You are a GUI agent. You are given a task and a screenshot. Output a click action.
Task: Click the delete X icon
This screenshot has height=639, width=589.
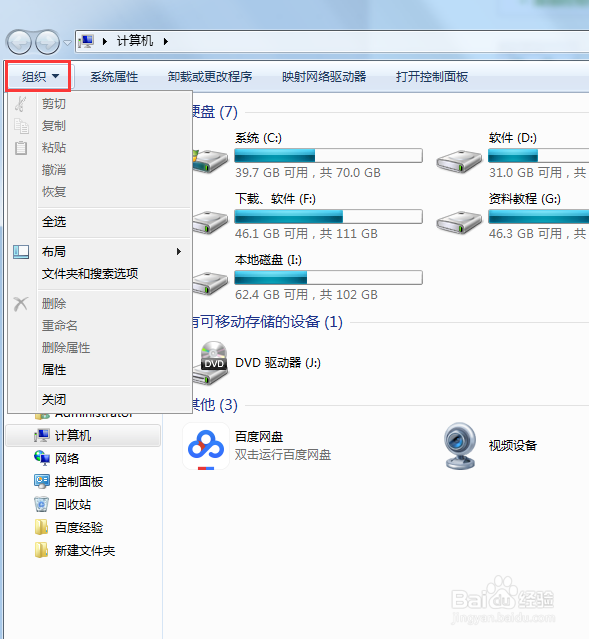click(x=21, y=304)
